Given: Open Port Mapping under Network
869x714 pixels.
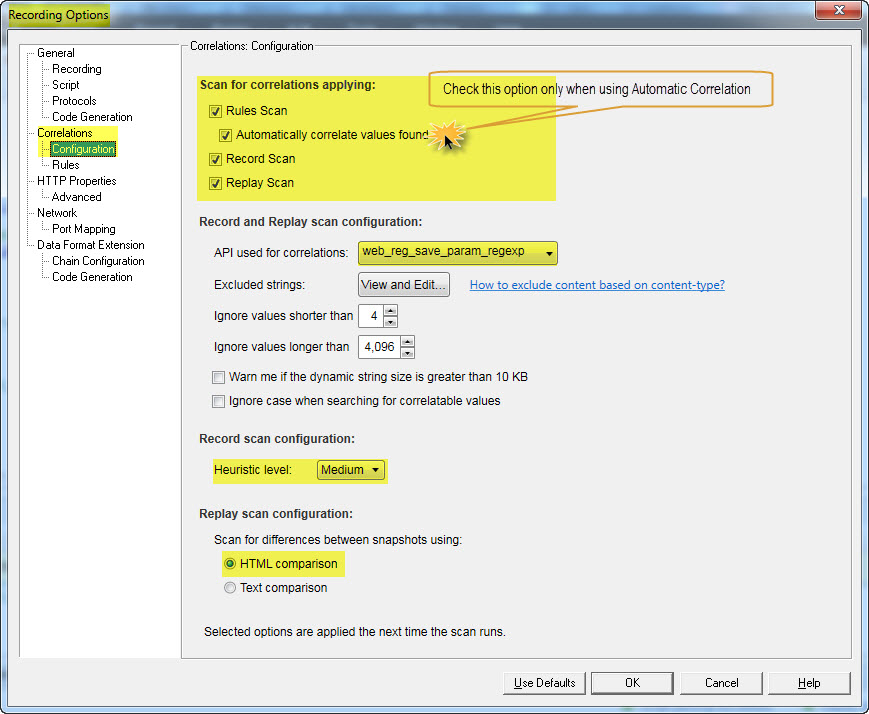Looking at the screenshot, I should (x=84, y=229).
